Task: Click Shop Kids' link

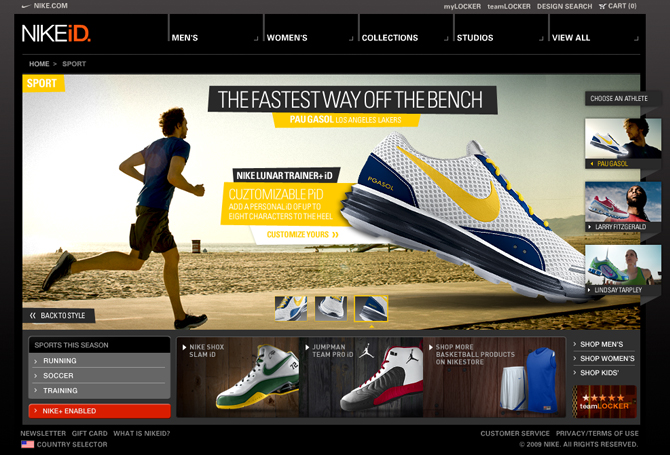Action: (x=599, y=373)
